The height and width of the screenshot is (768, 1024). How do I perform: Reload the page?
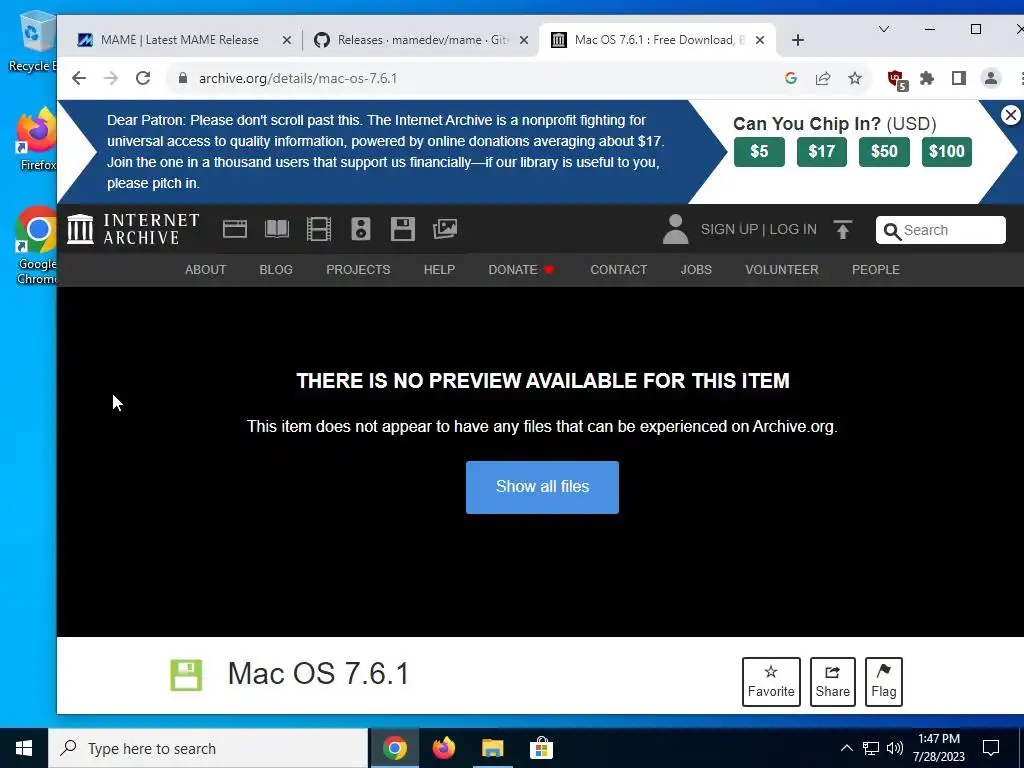[143, 78]
